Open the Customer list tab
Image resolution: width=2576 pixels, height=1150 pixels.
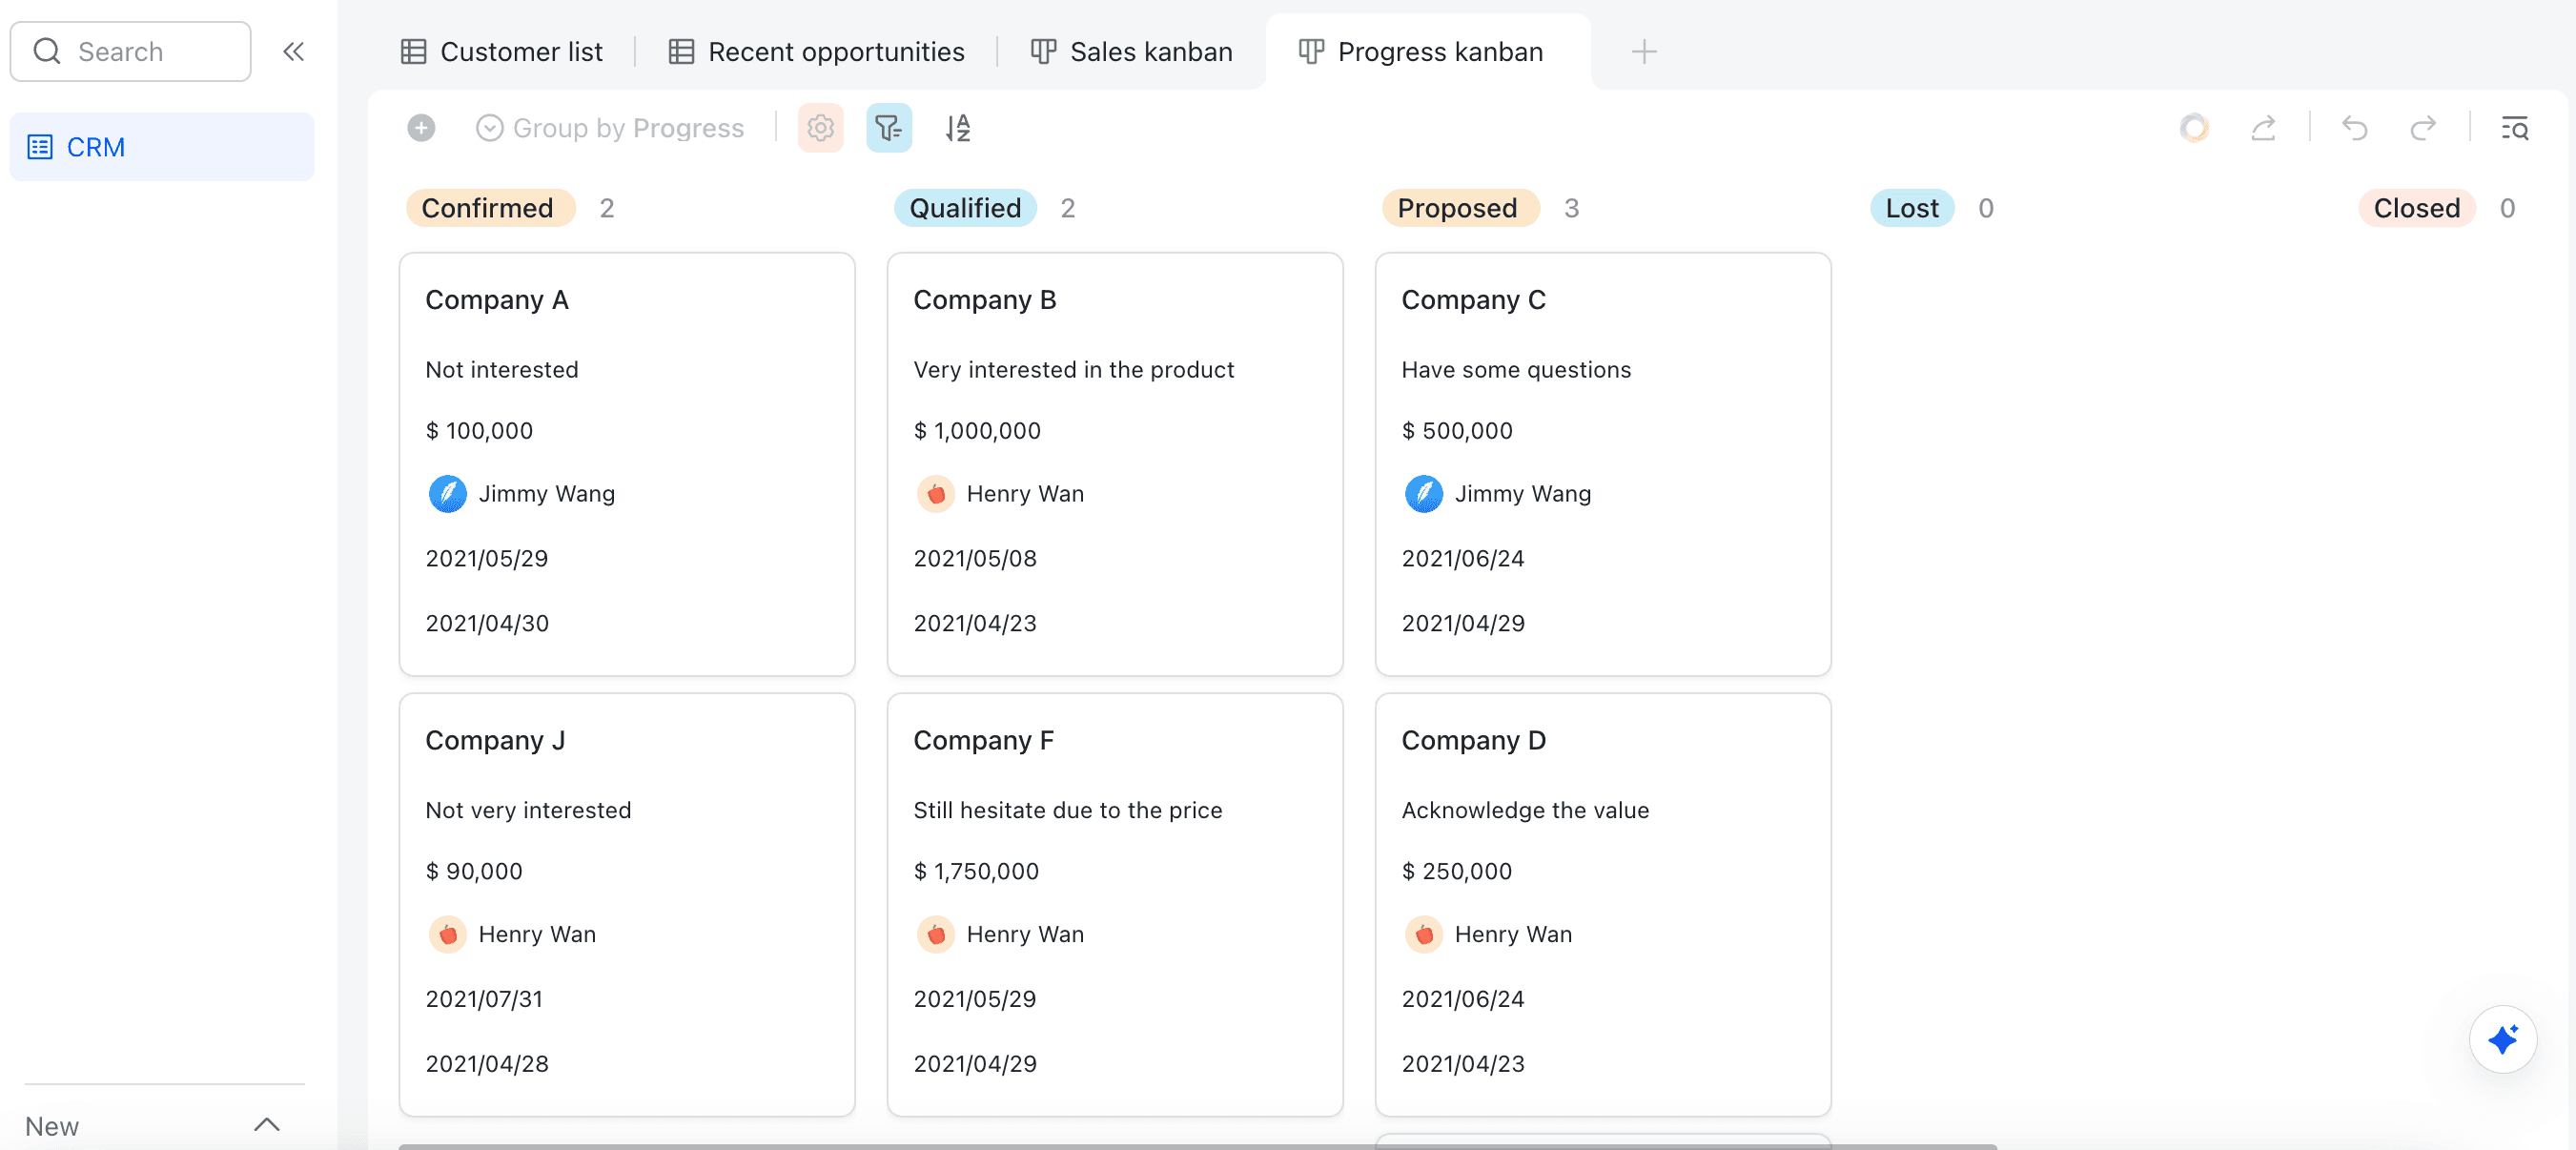point(502,52)
